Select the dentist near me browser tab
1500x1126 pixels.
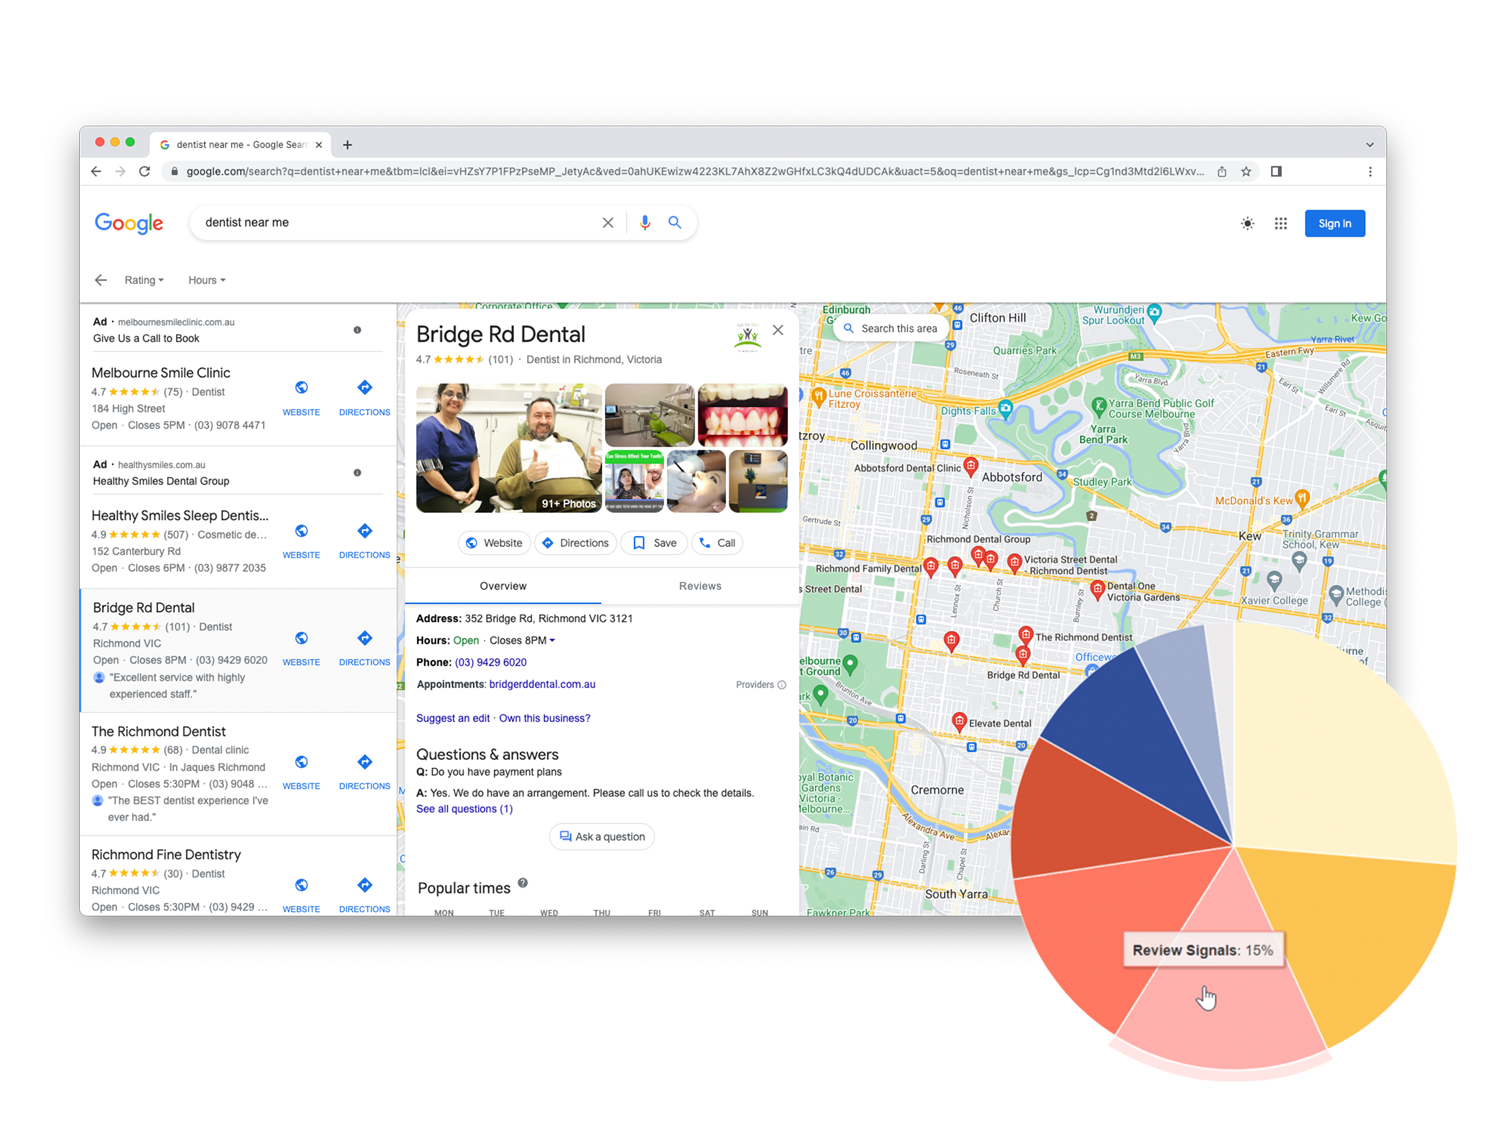(x=240, y=144)
